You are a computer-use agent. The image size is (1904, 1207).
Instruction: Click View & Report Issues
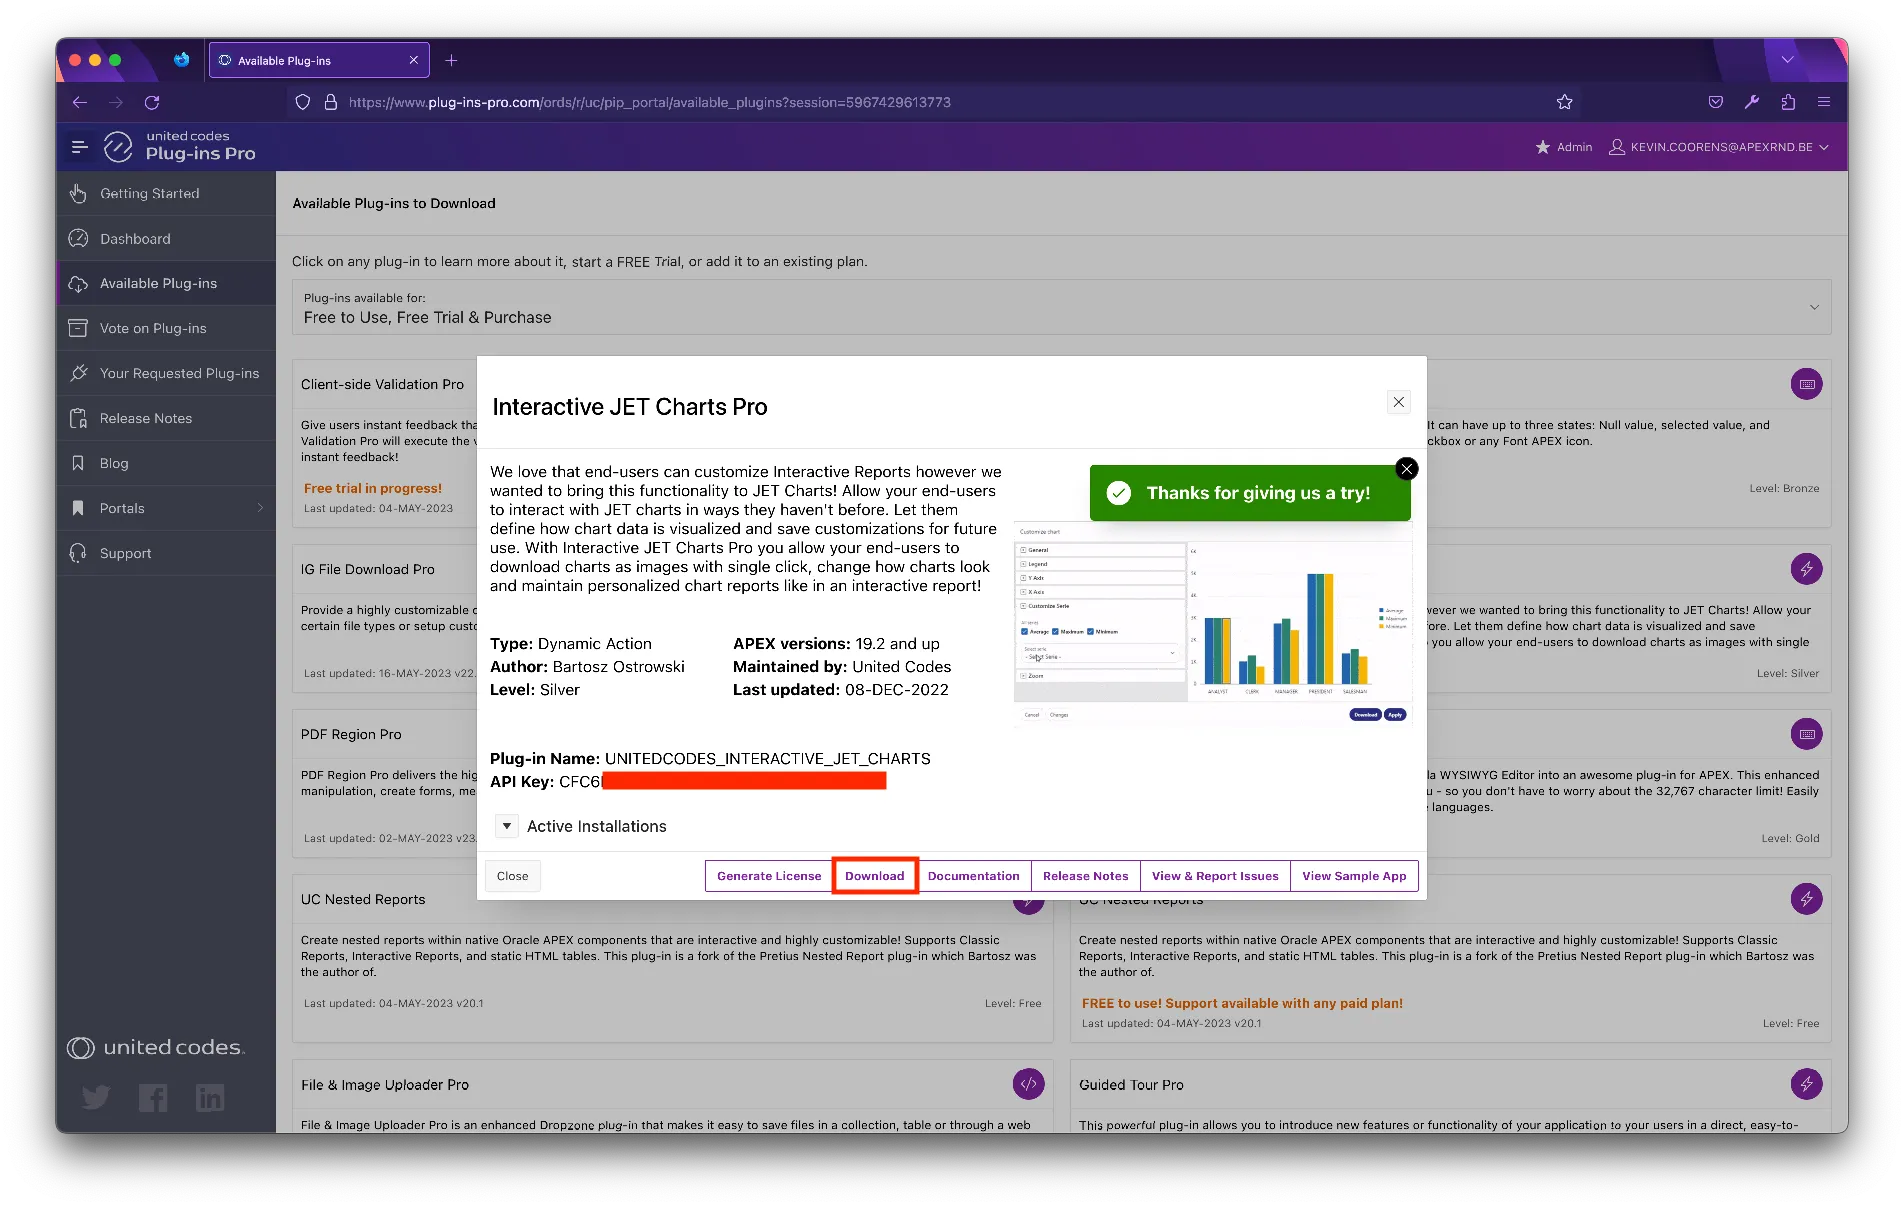pos(1215,876)
